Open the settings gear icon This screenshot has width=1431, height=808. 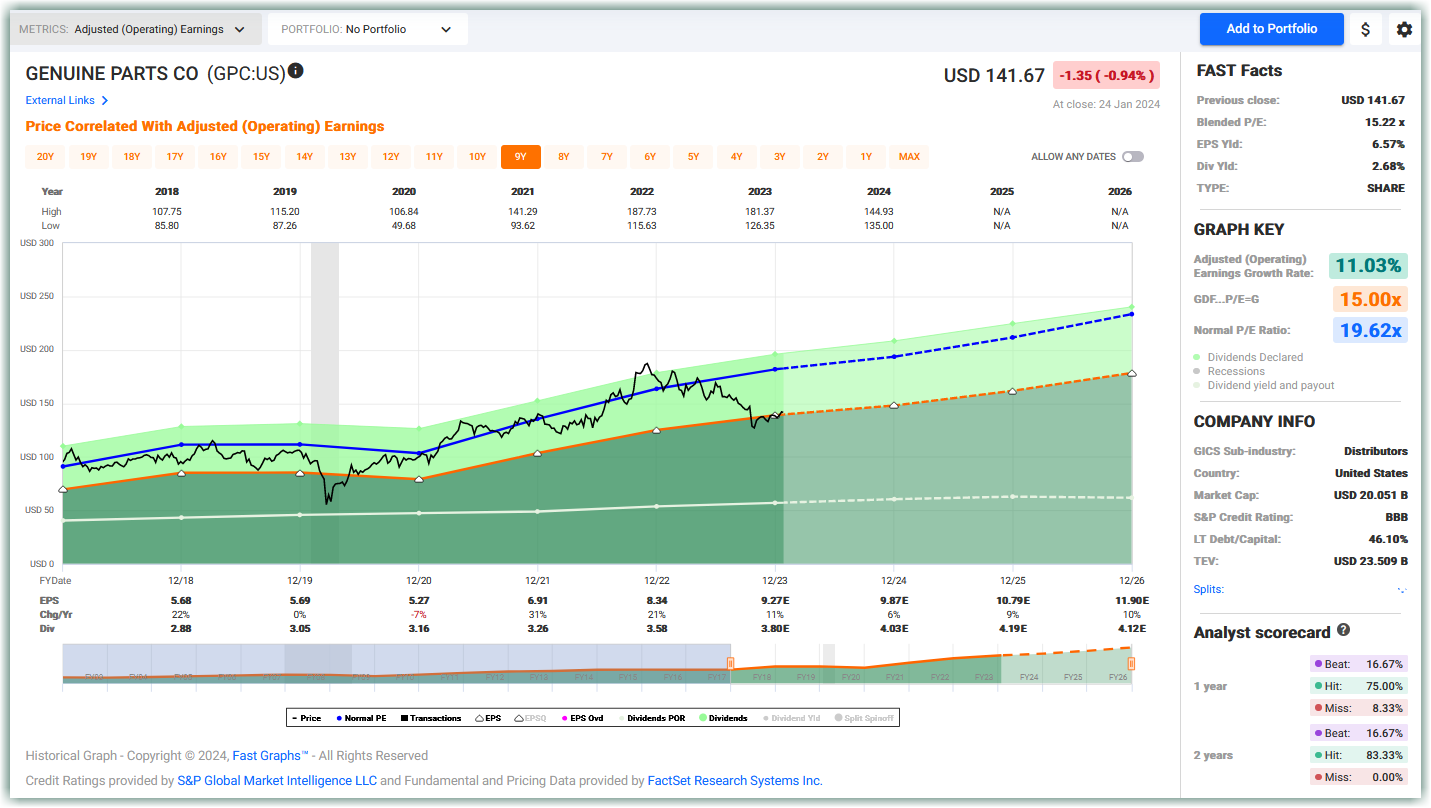[x=1404, y=29]
